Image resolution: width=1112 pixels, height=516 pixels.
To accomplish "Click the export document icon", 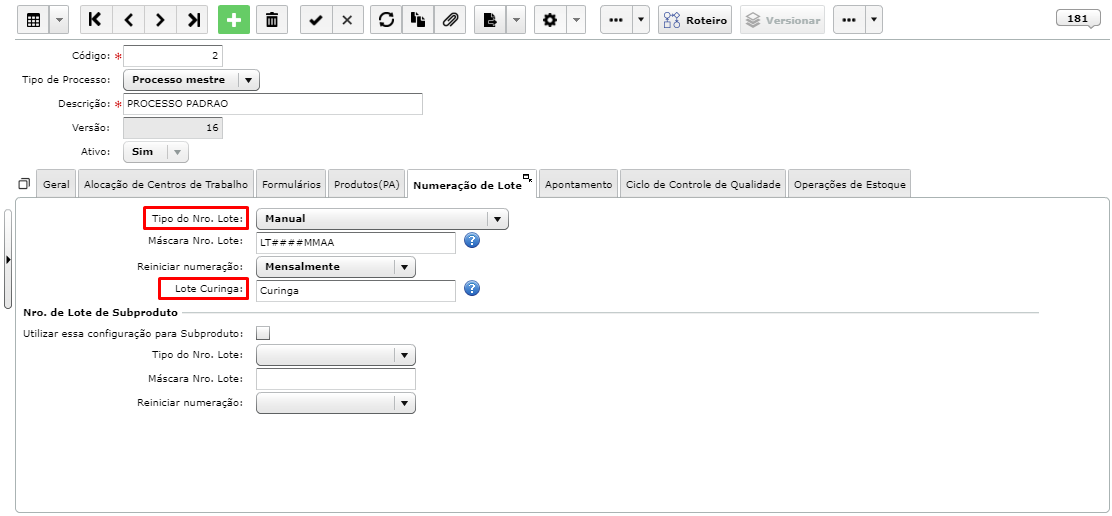I will pyautogui.click(x=490, y=21).
